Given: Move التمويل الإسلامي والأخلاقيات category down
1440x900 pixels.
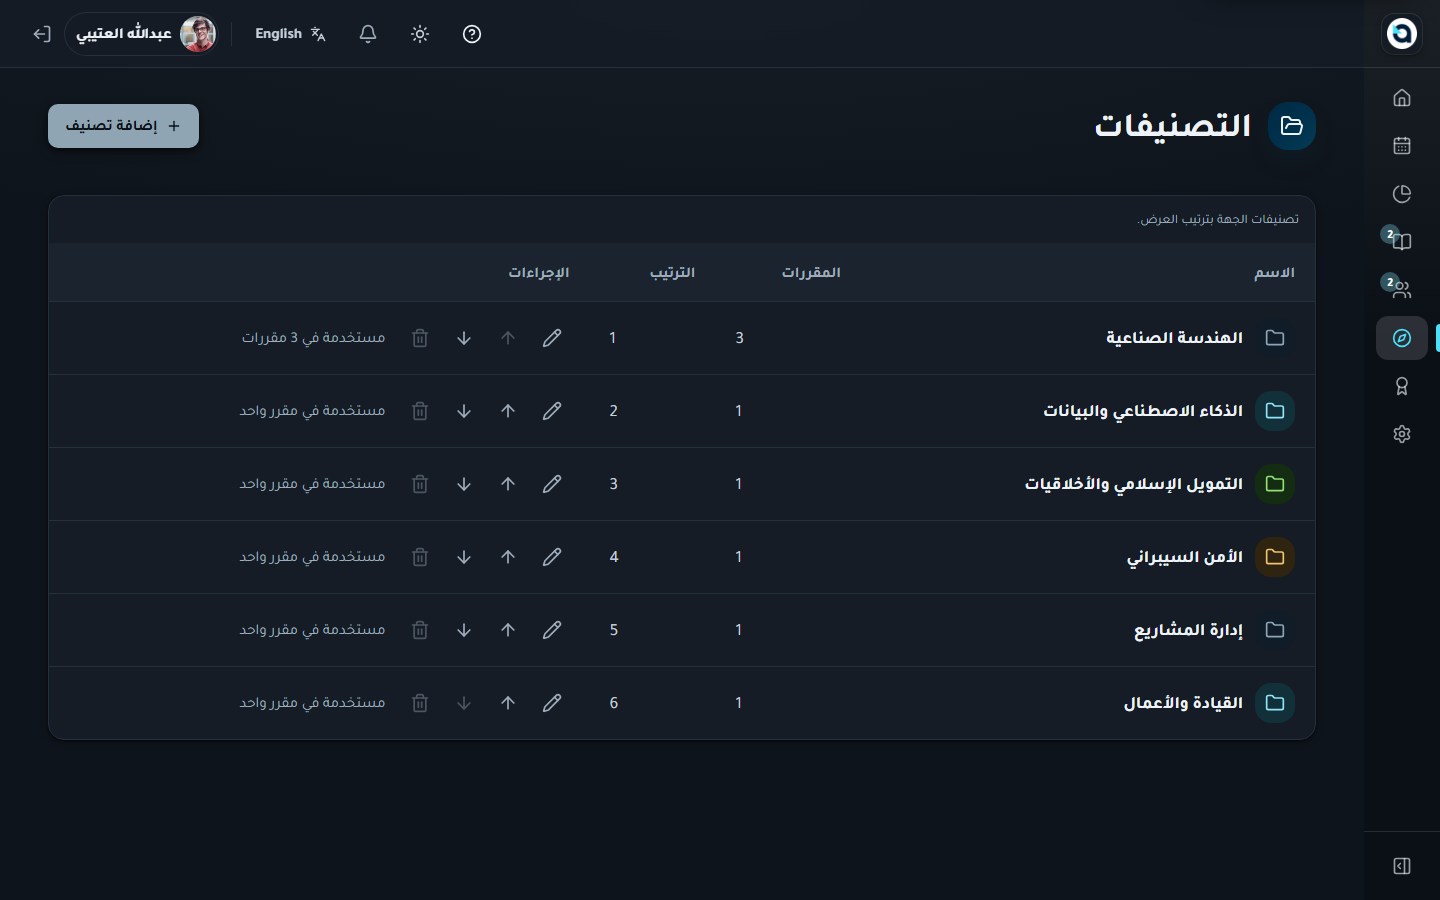Looking at the screenshot, I should pos(464,484).
